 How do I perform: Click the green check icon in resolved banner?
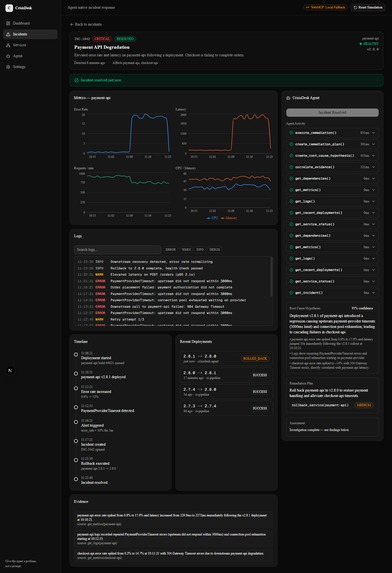tap(76, 80)
